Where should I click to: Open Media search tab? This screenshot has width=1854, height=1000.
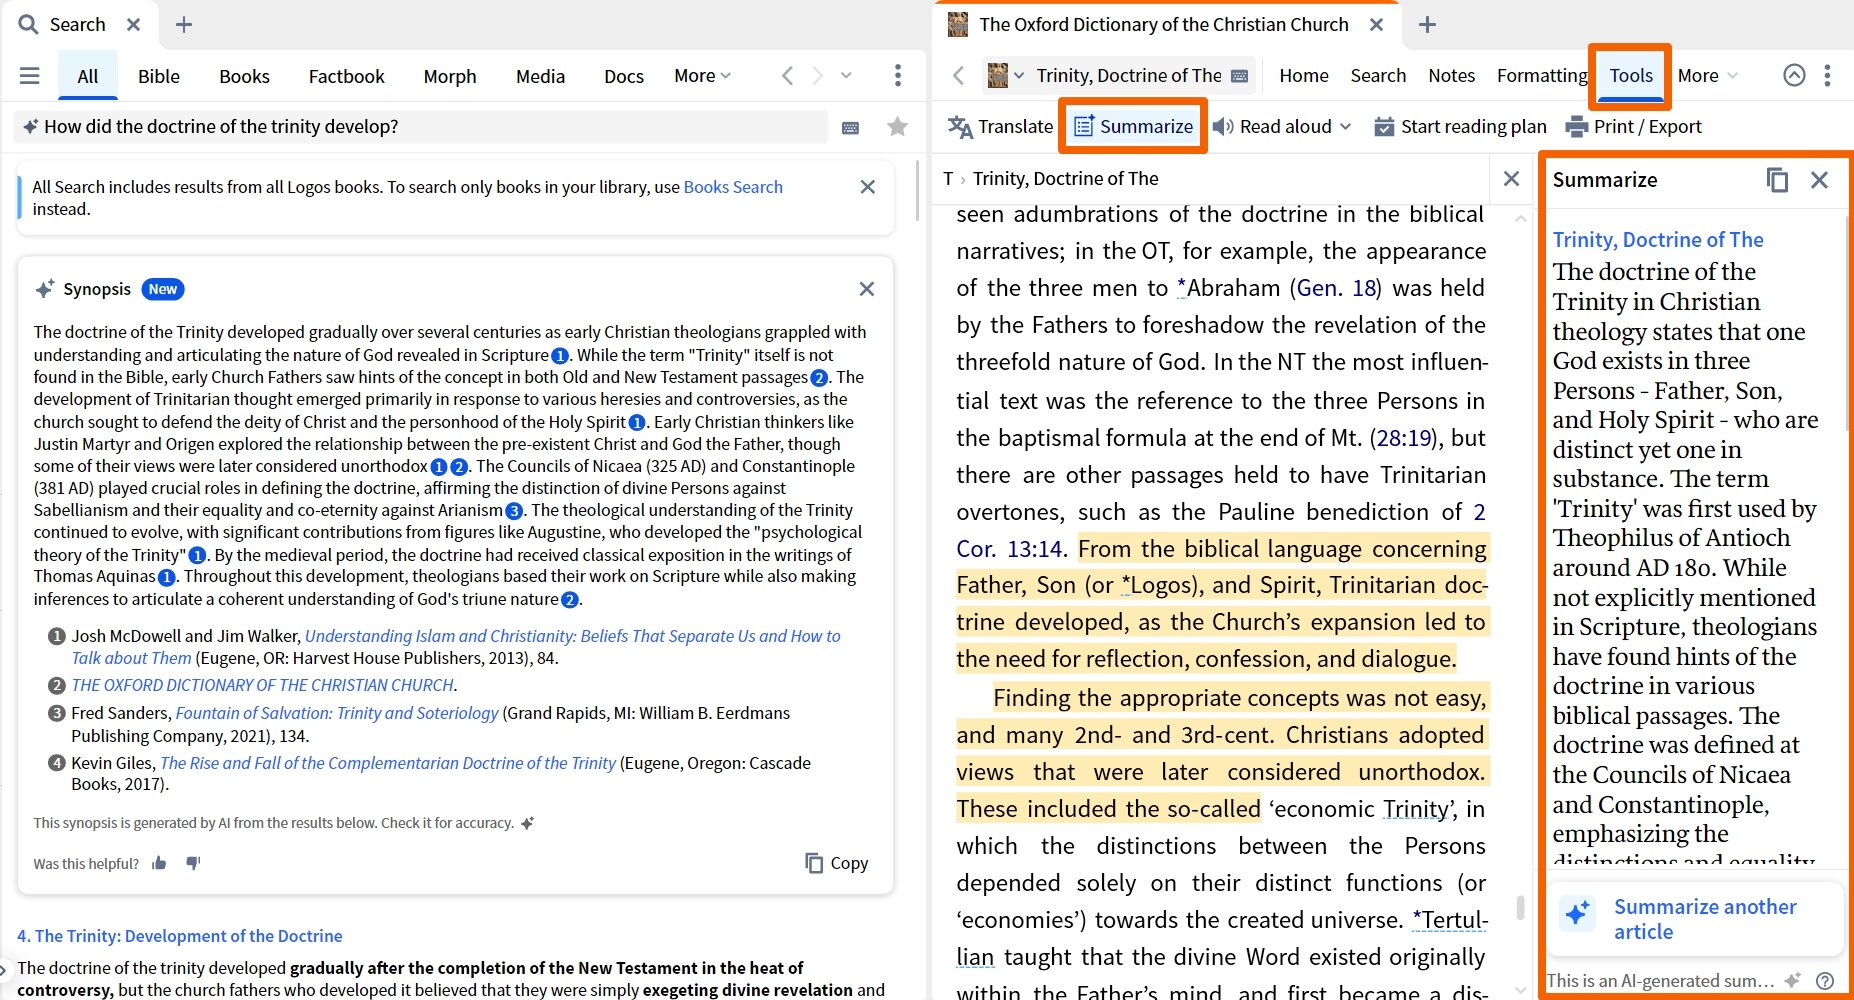pos(540,76)
